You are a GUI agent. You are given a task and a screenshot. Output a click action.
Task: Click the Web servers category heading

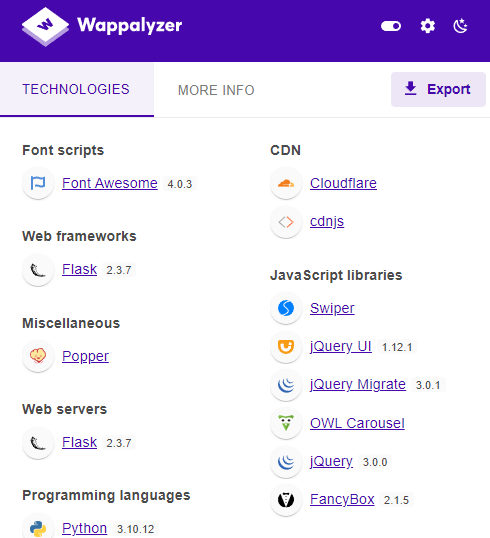(65, 409)
